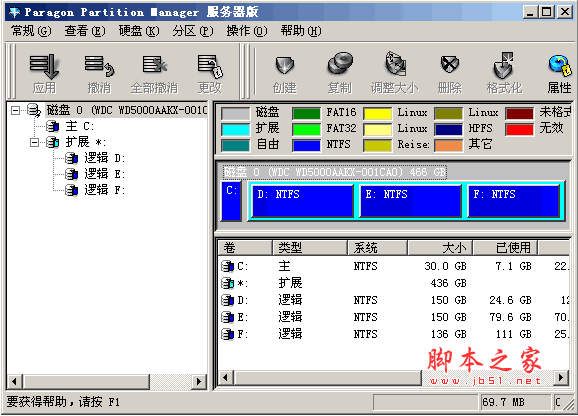This screenshot has height=416, width=578.
Task: Open the 操作(O) menu
Action: (x=247, y=31)
